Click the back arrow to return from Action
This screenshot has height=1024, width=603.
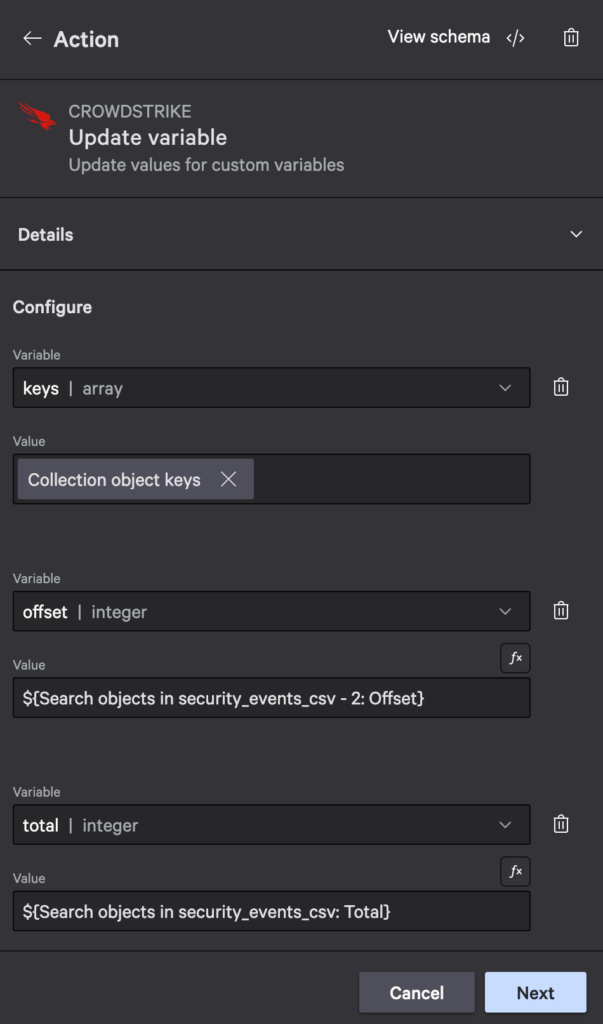pos(31,40)
